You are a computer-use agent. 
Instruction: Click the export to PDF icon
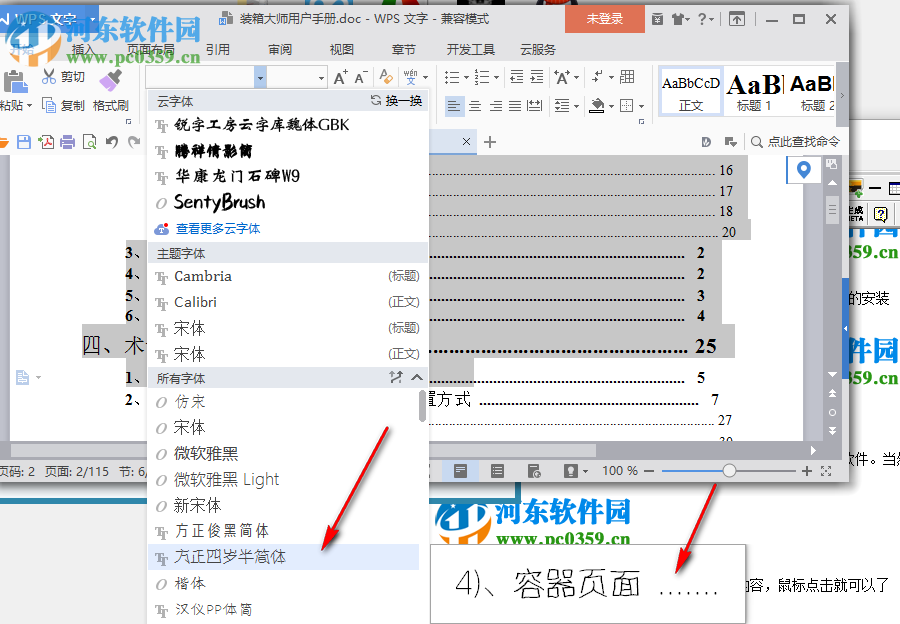point(46,142)
